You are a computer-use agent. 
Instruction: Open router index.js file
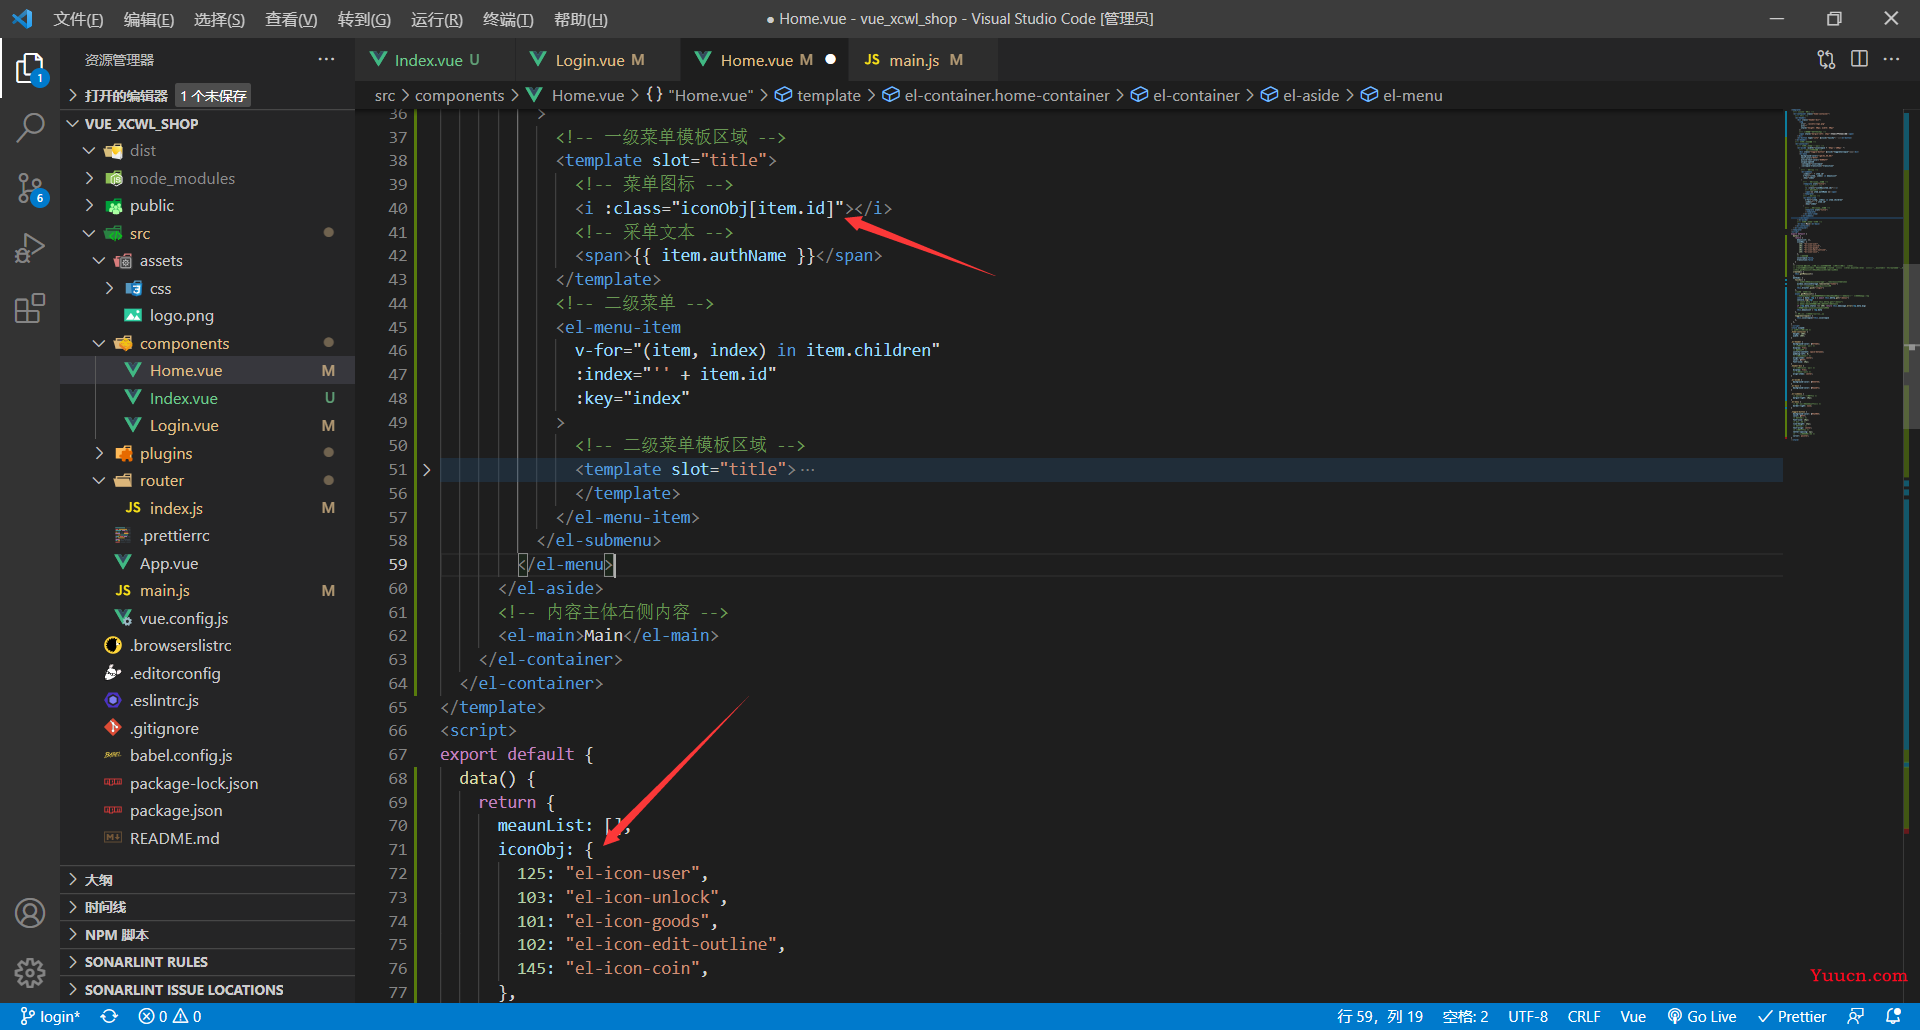pyautogui.click(x=176, y=508)
